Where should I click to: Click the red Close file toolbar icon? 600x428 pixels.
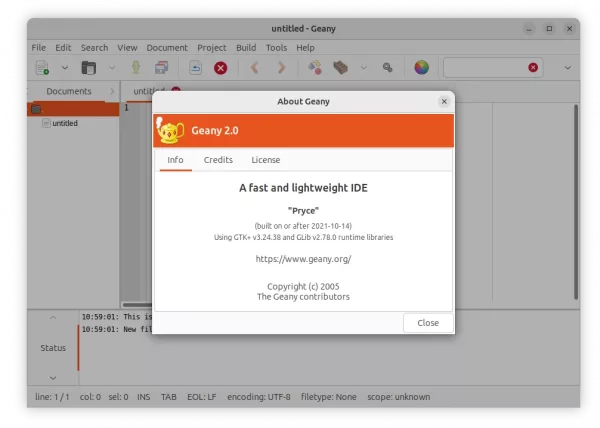[x=220, y=68]
